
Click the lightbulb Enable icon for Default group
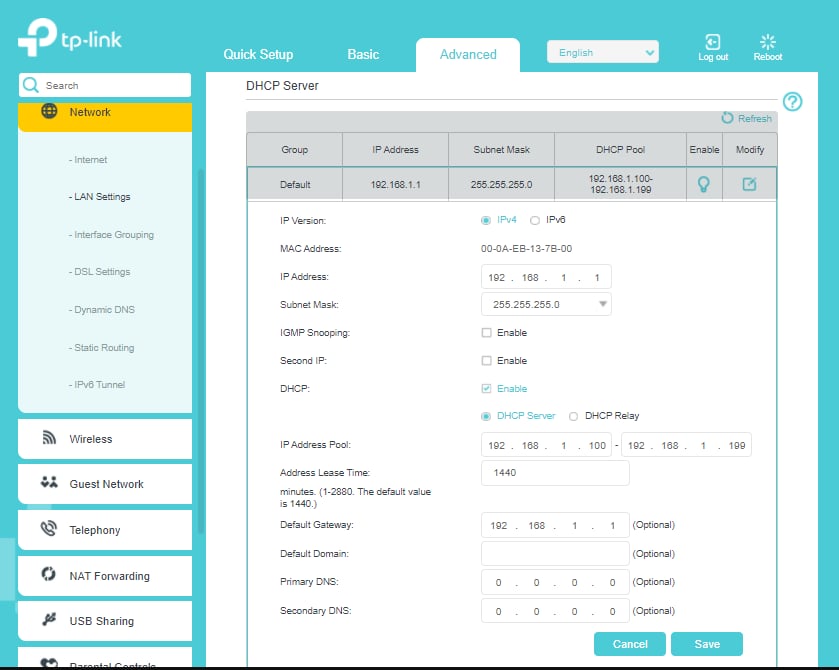[x=703, y=184]
